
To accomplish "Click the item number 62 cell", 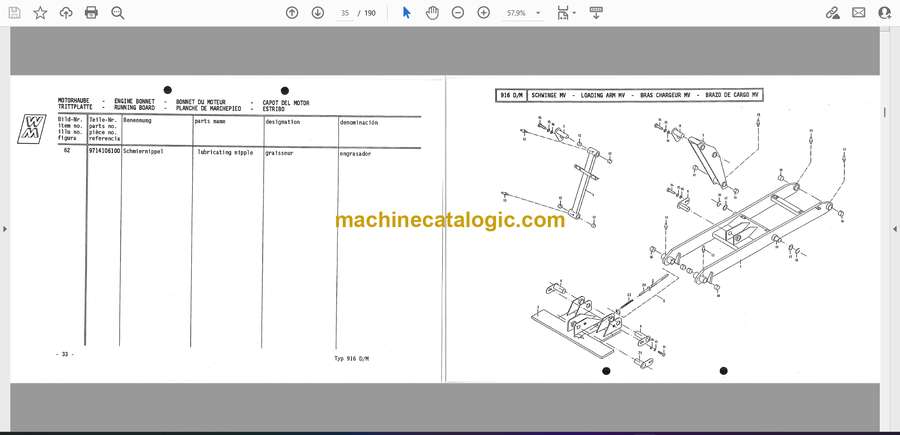I will click(x=67, y=151).
